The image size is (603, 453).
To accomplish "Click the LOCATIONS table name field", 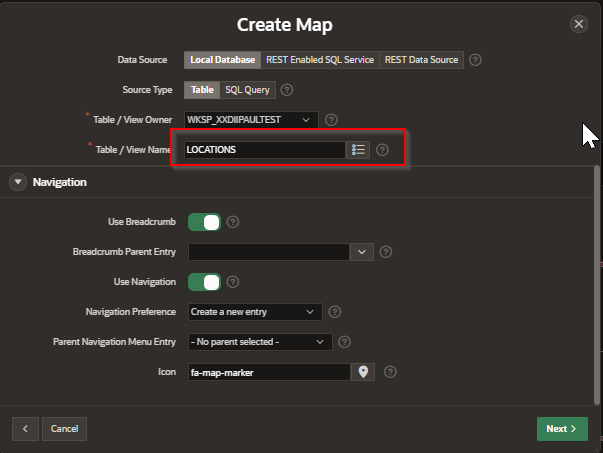I will coord(265,150).
